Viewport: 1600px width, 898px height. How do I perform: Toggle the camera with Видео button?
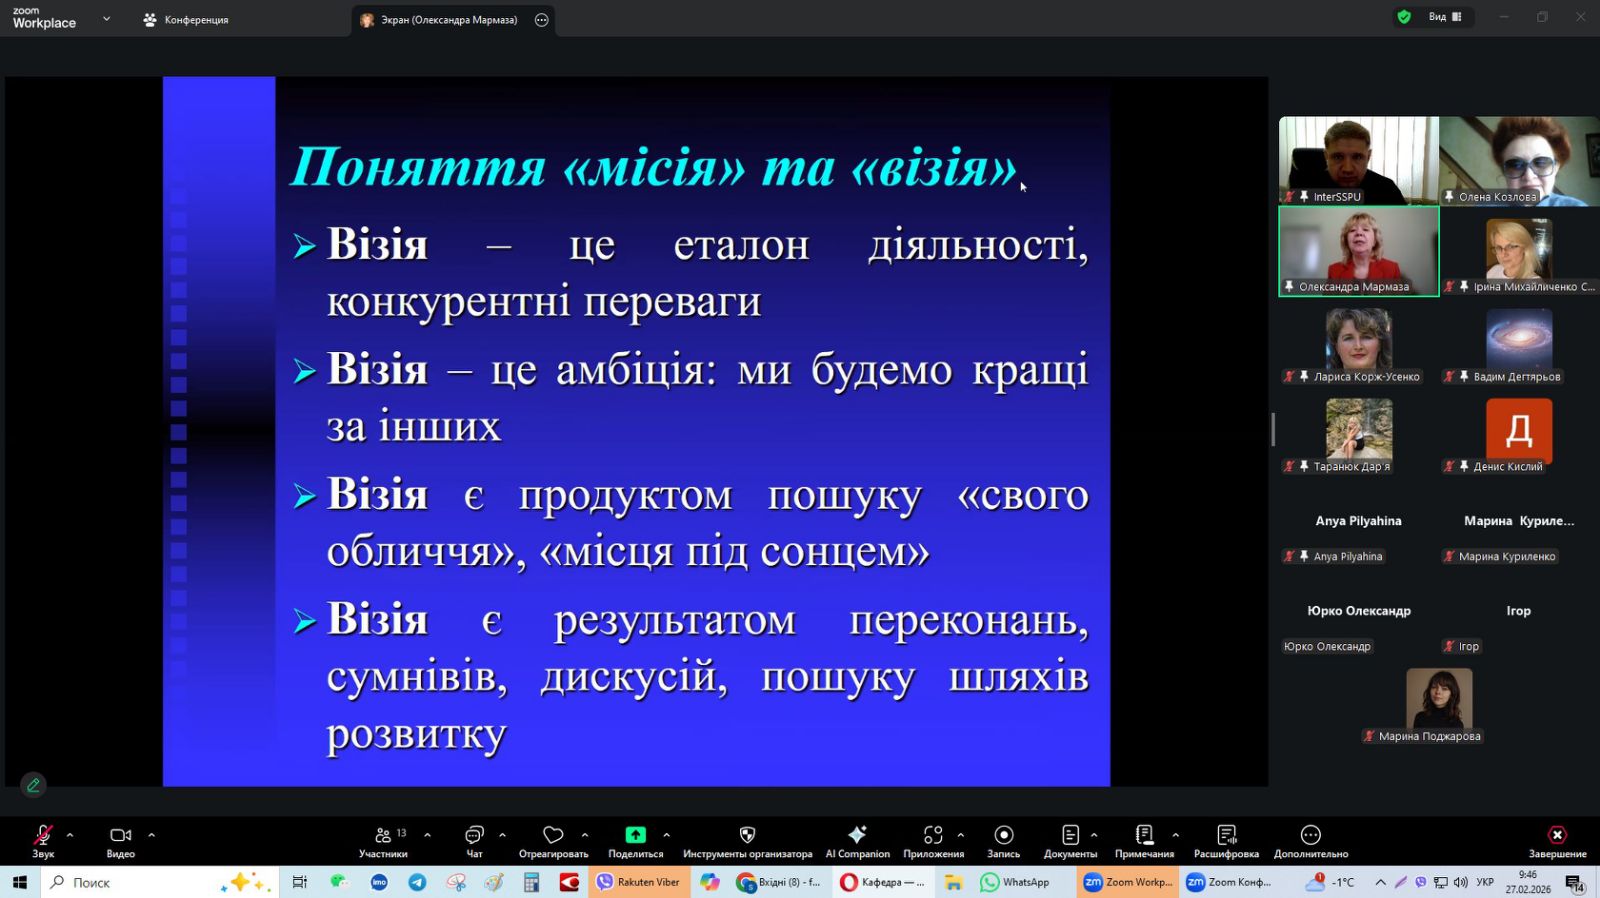(x=120, y=835)
